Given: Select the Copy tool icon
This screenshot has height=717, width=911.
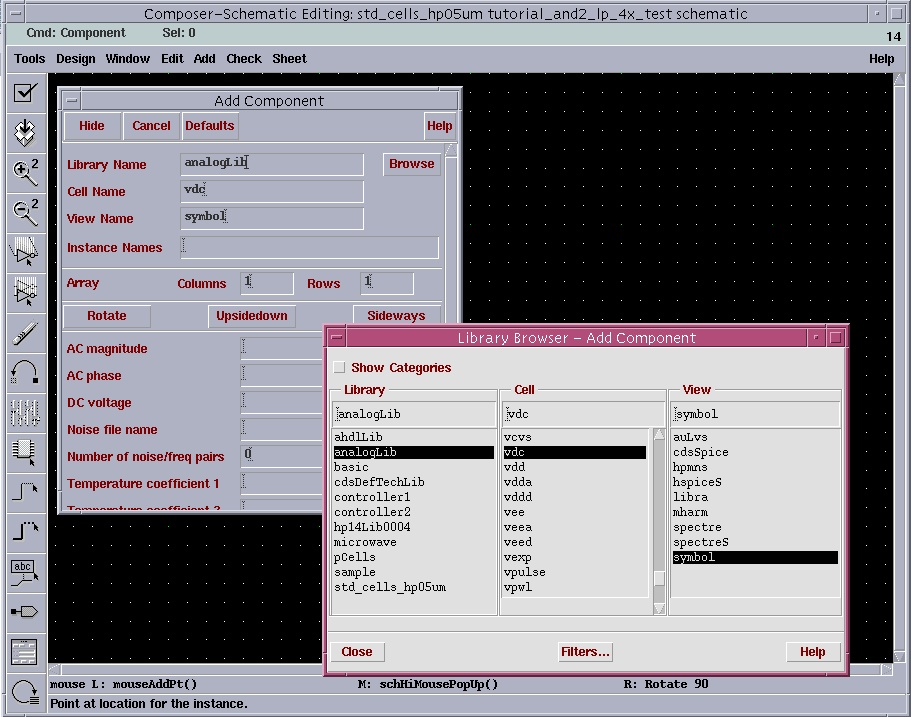Looking at the screenshot, I should point(25,292).
